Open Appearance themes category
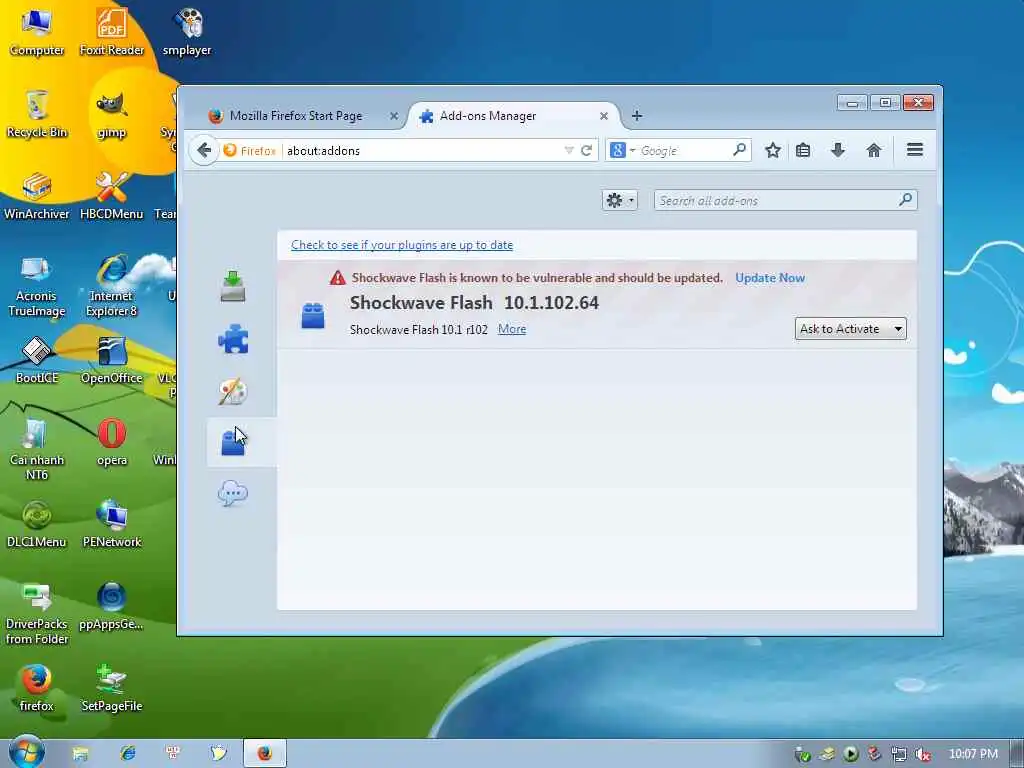1024x768 pixels. [x=232, y=391]
